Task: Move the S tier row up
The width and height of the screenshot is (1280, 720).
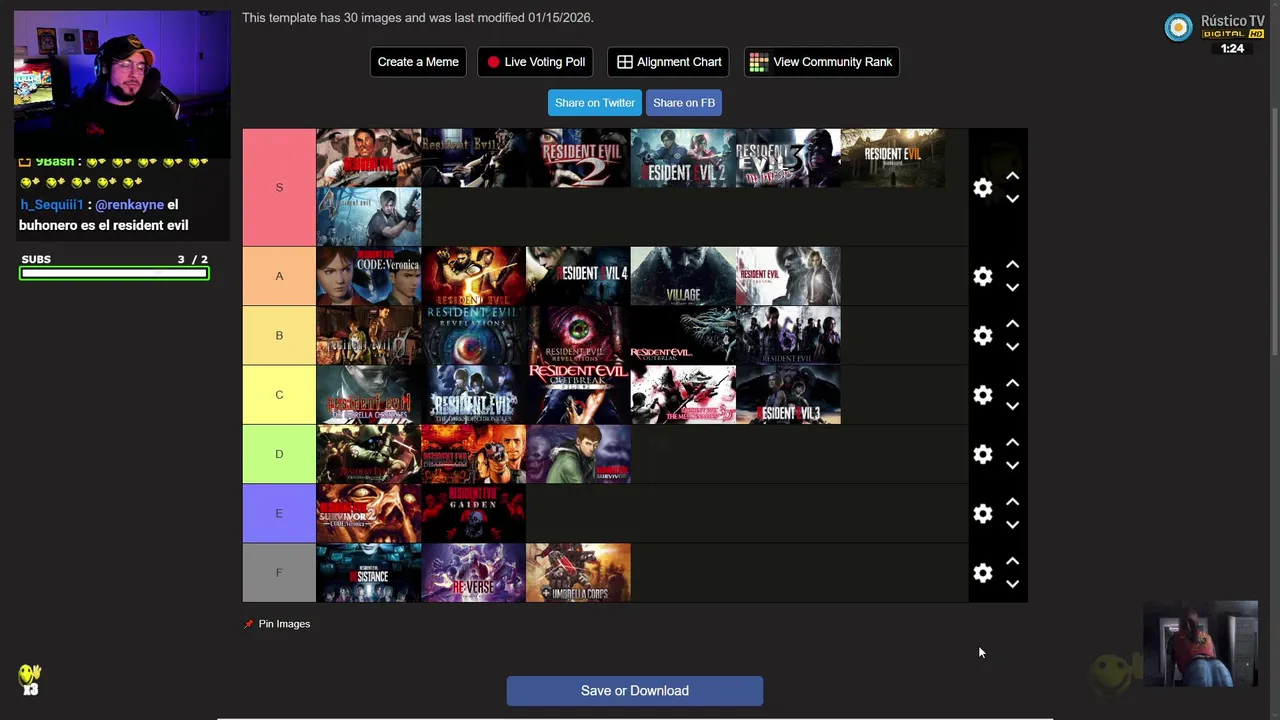Action: [1012, 176]
